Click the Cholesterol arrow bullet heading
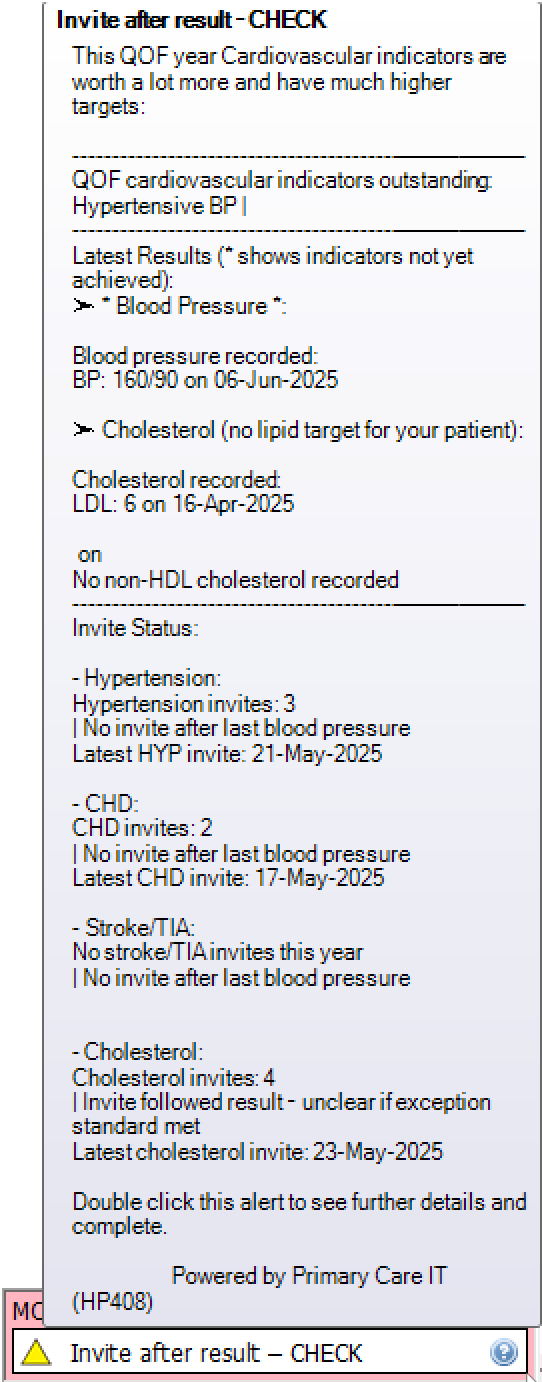 coord(298,430)
